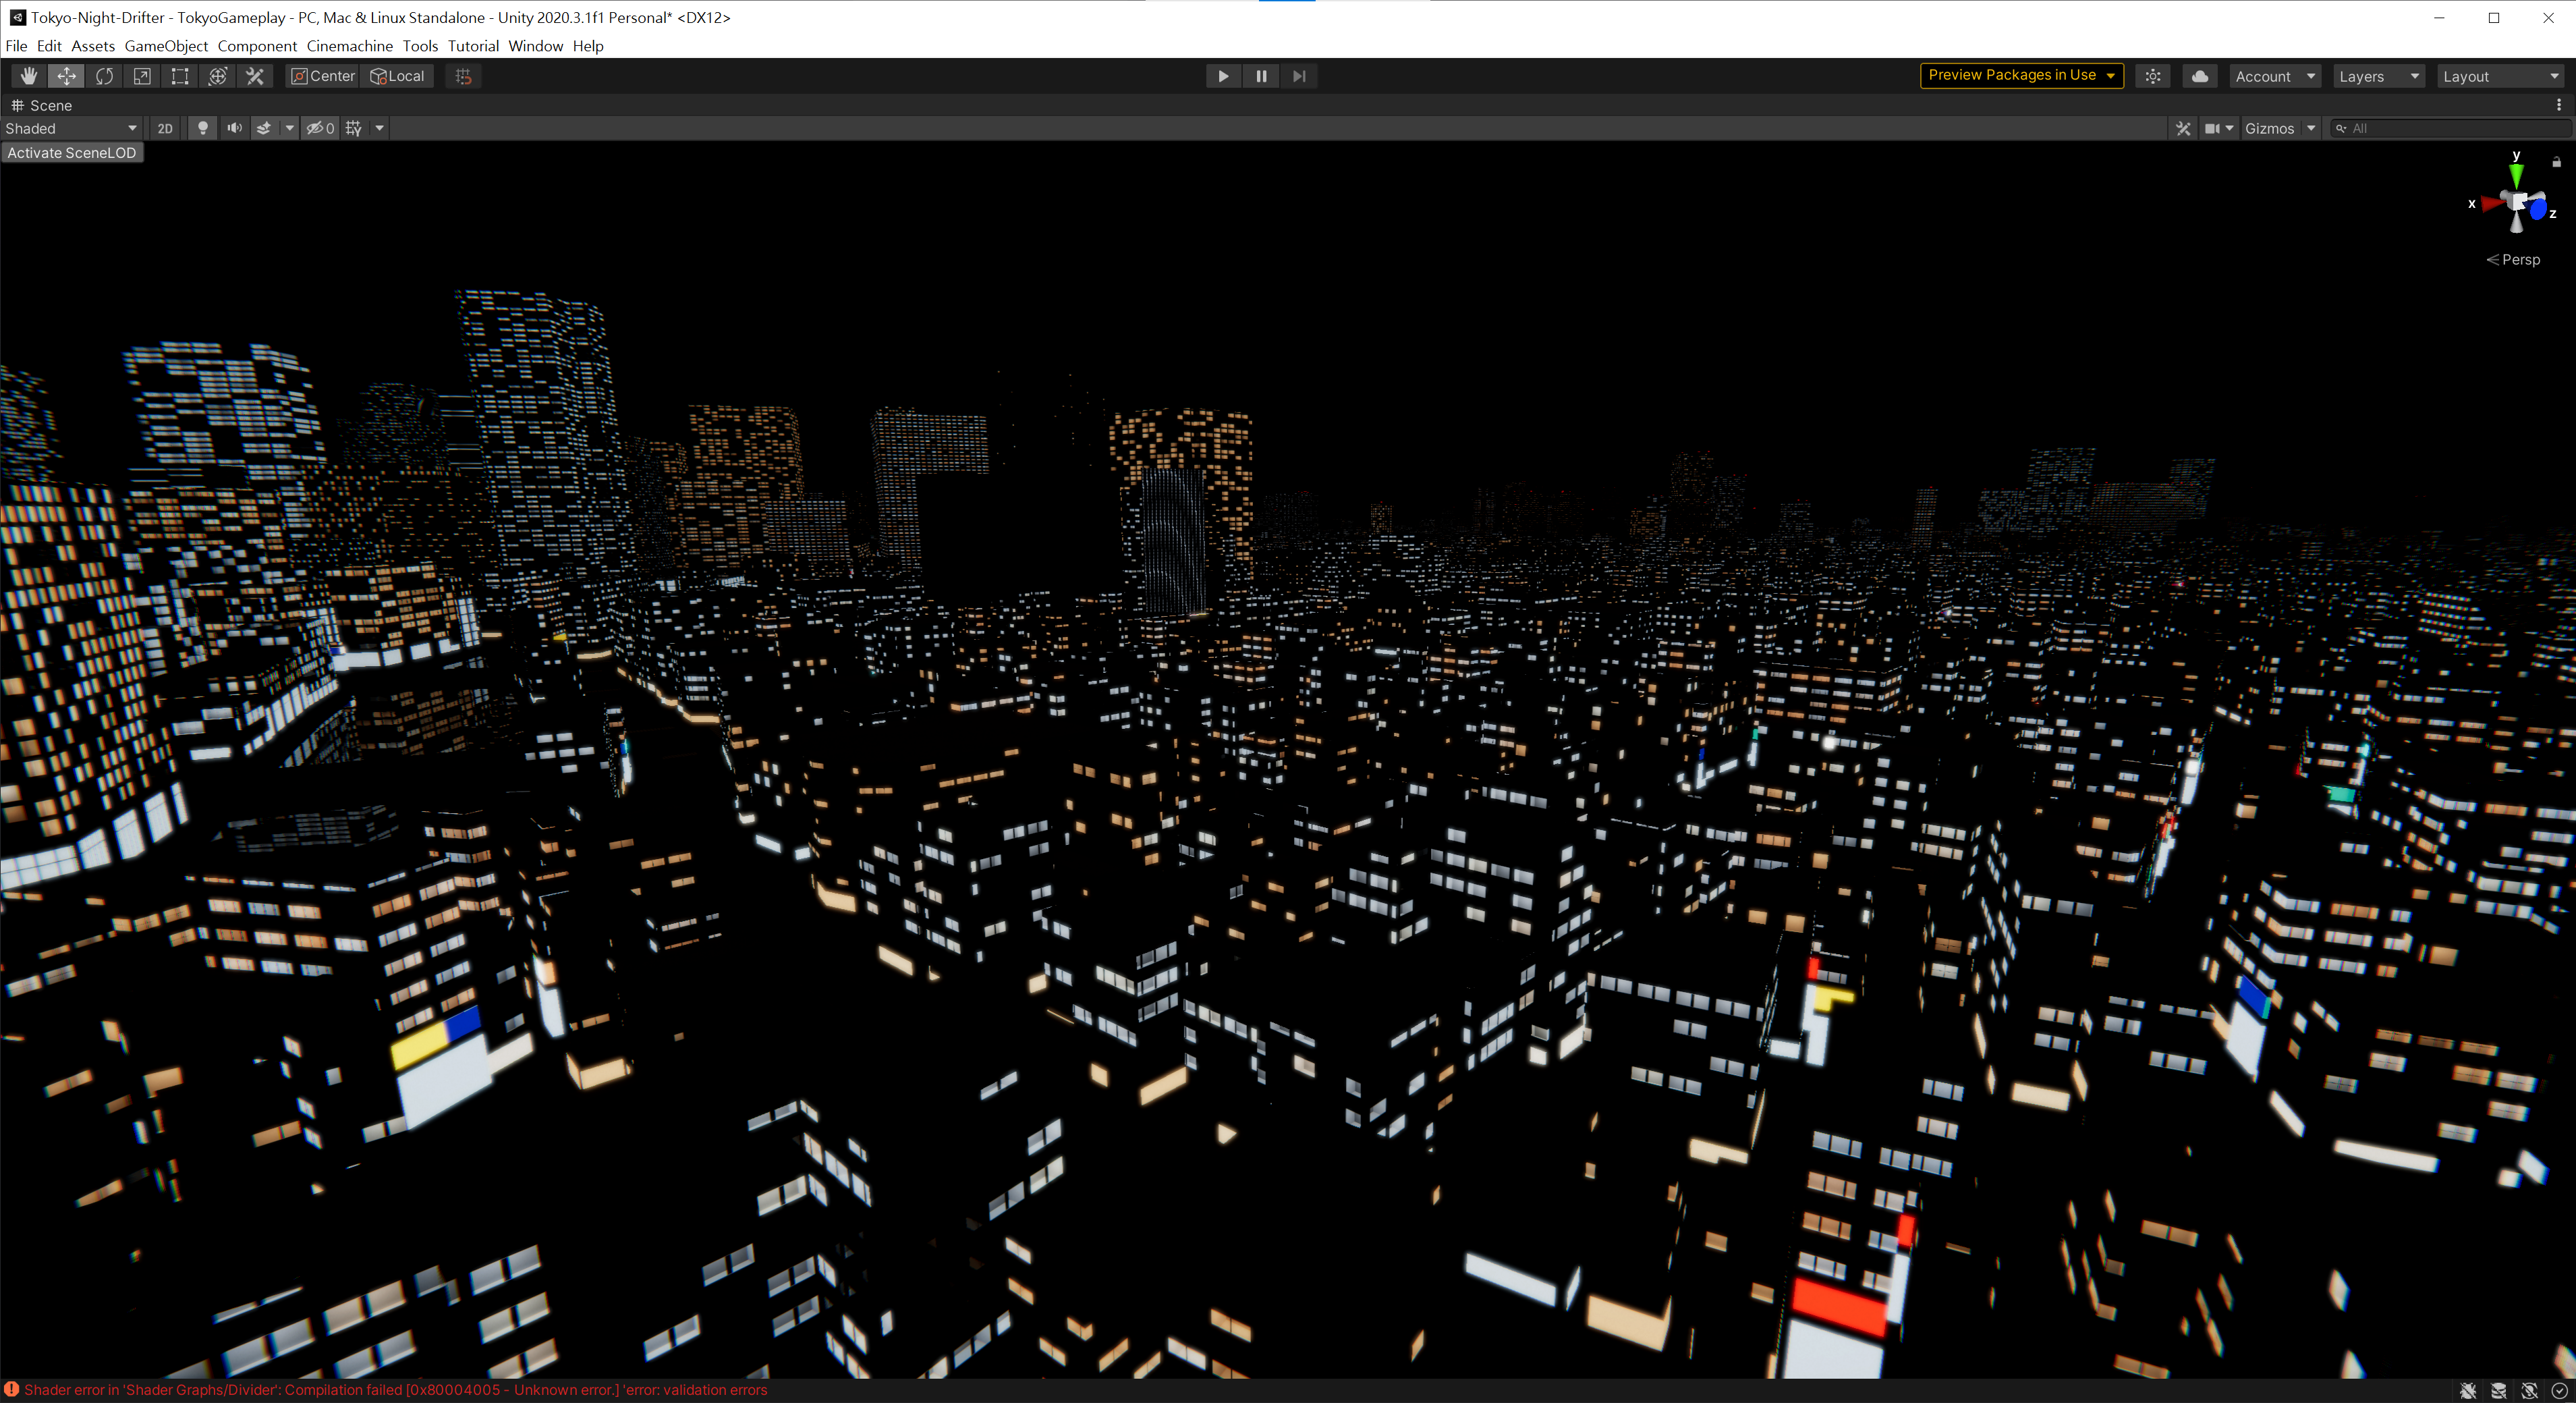Toggle hidden objects visibility counter

(320, 128)
